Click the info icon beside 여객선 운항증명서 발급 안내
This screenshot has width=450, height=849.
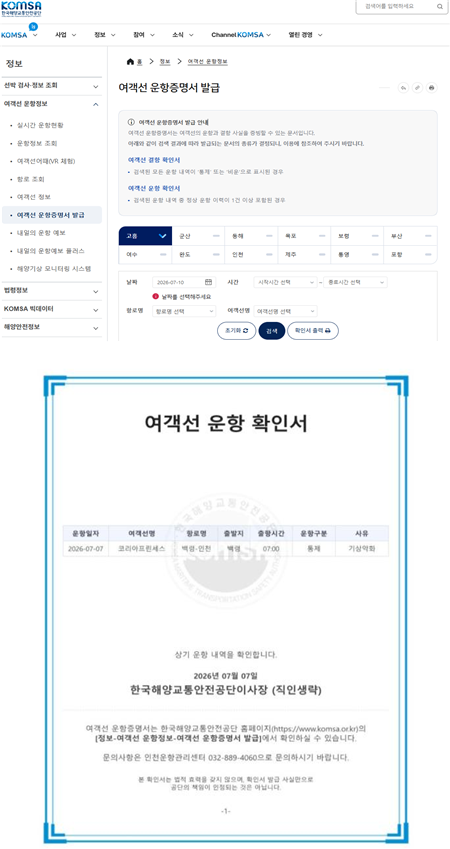click(x=131, y=122)
